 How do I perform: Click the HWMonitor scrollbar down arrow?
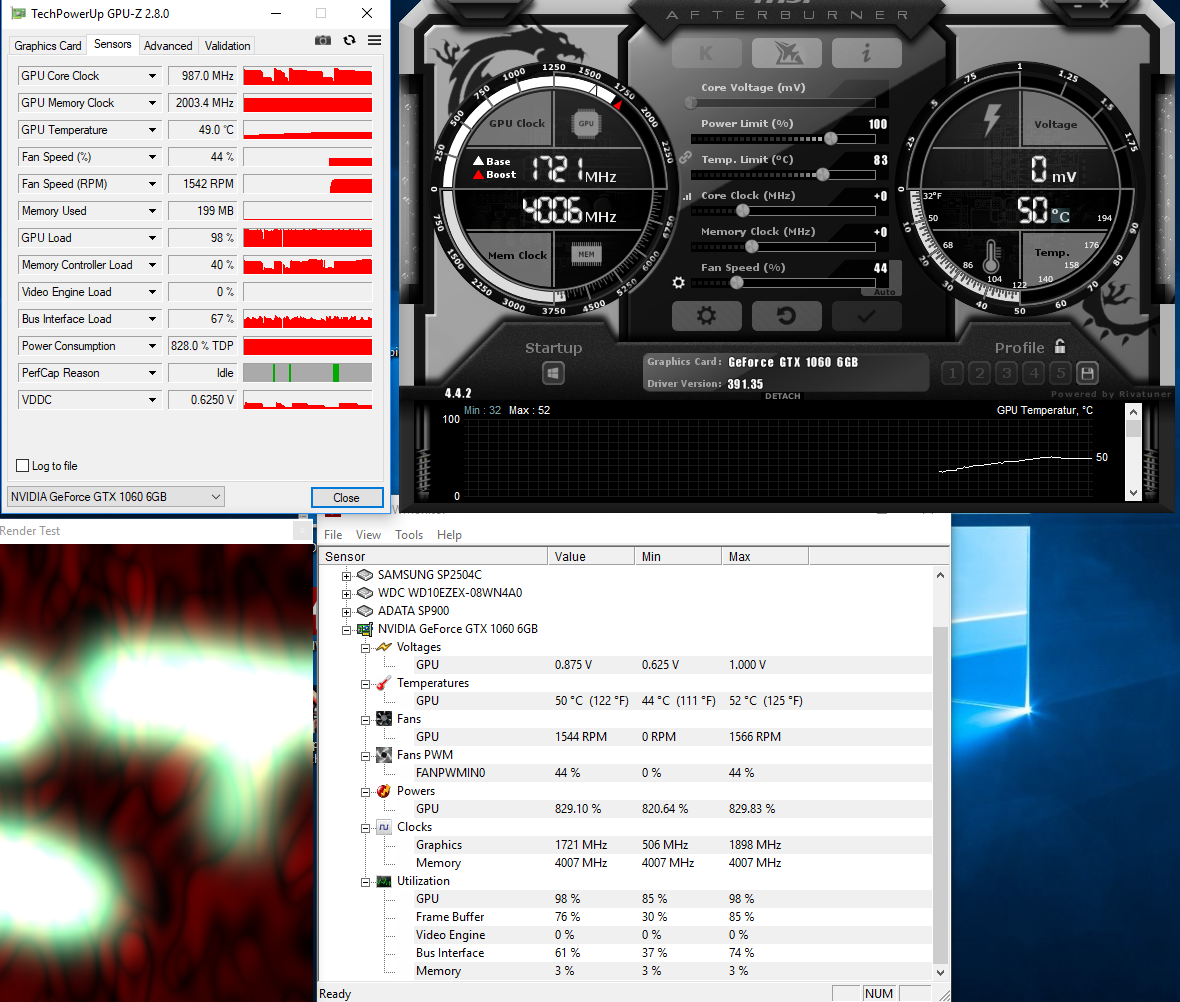pyautogui.click(x=940, y=972)
